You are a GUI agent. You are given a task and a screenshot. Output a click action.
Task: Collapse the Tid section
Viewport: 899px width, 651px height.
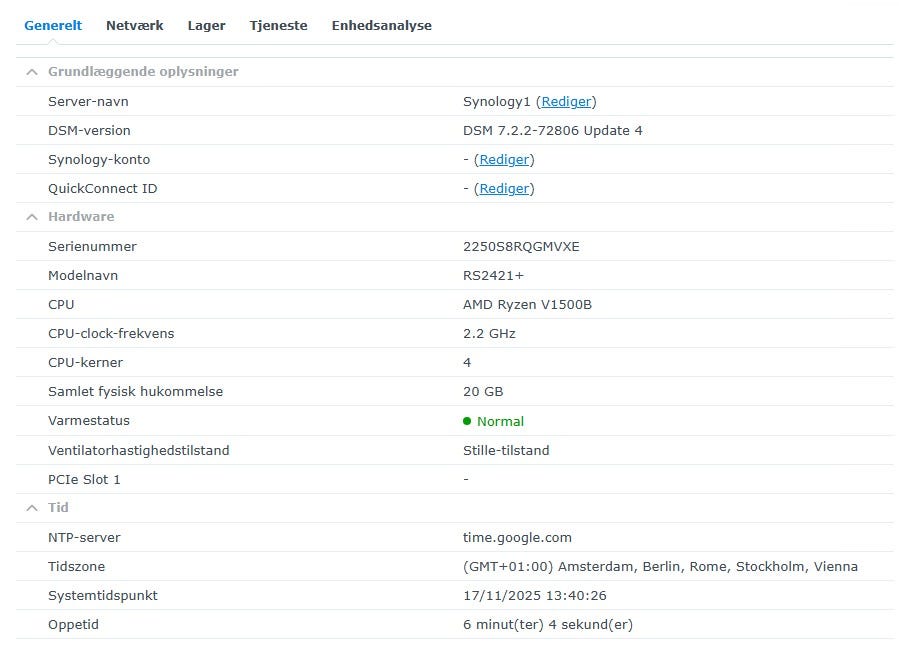(x=32, y=508)
